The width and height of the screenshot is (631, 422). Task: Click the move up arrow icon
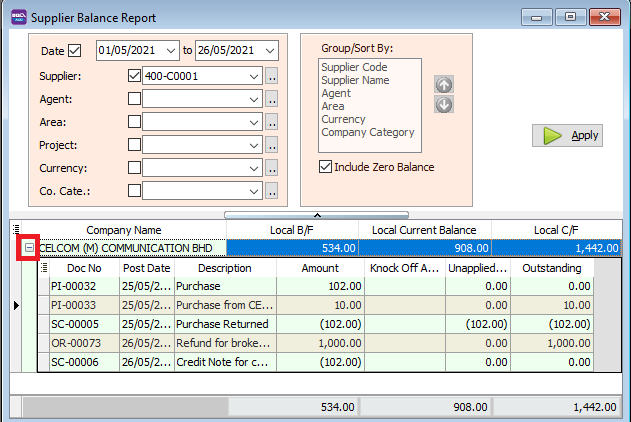pos(444,85)
